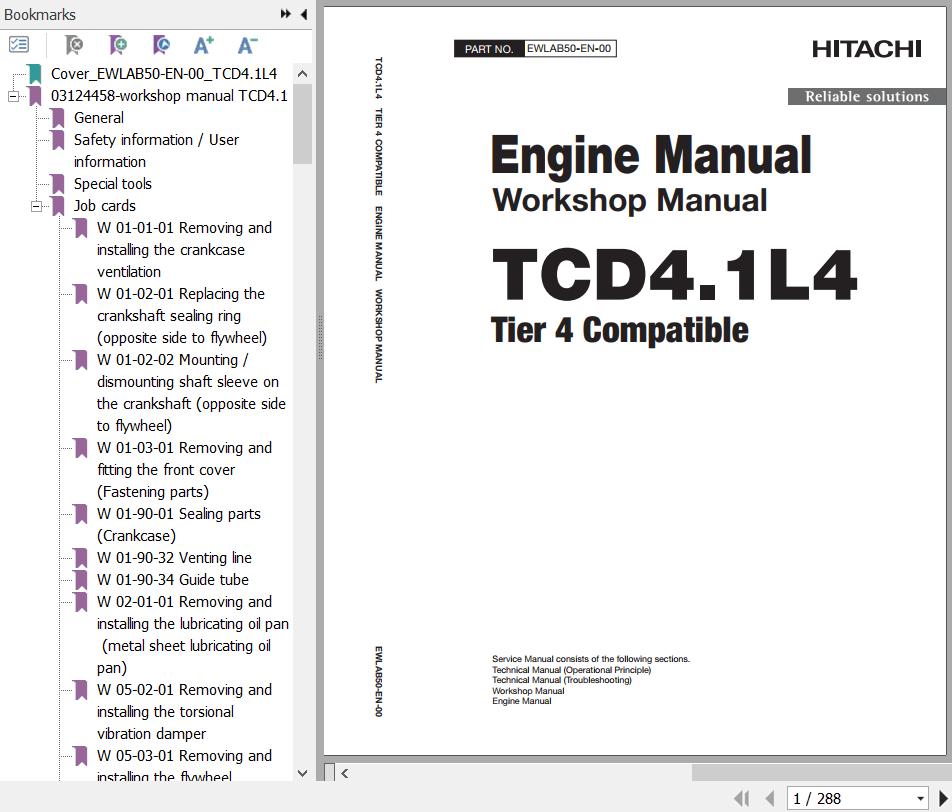Click the Technical Manual (Troubleshooting) line

(x=562, y=680)
